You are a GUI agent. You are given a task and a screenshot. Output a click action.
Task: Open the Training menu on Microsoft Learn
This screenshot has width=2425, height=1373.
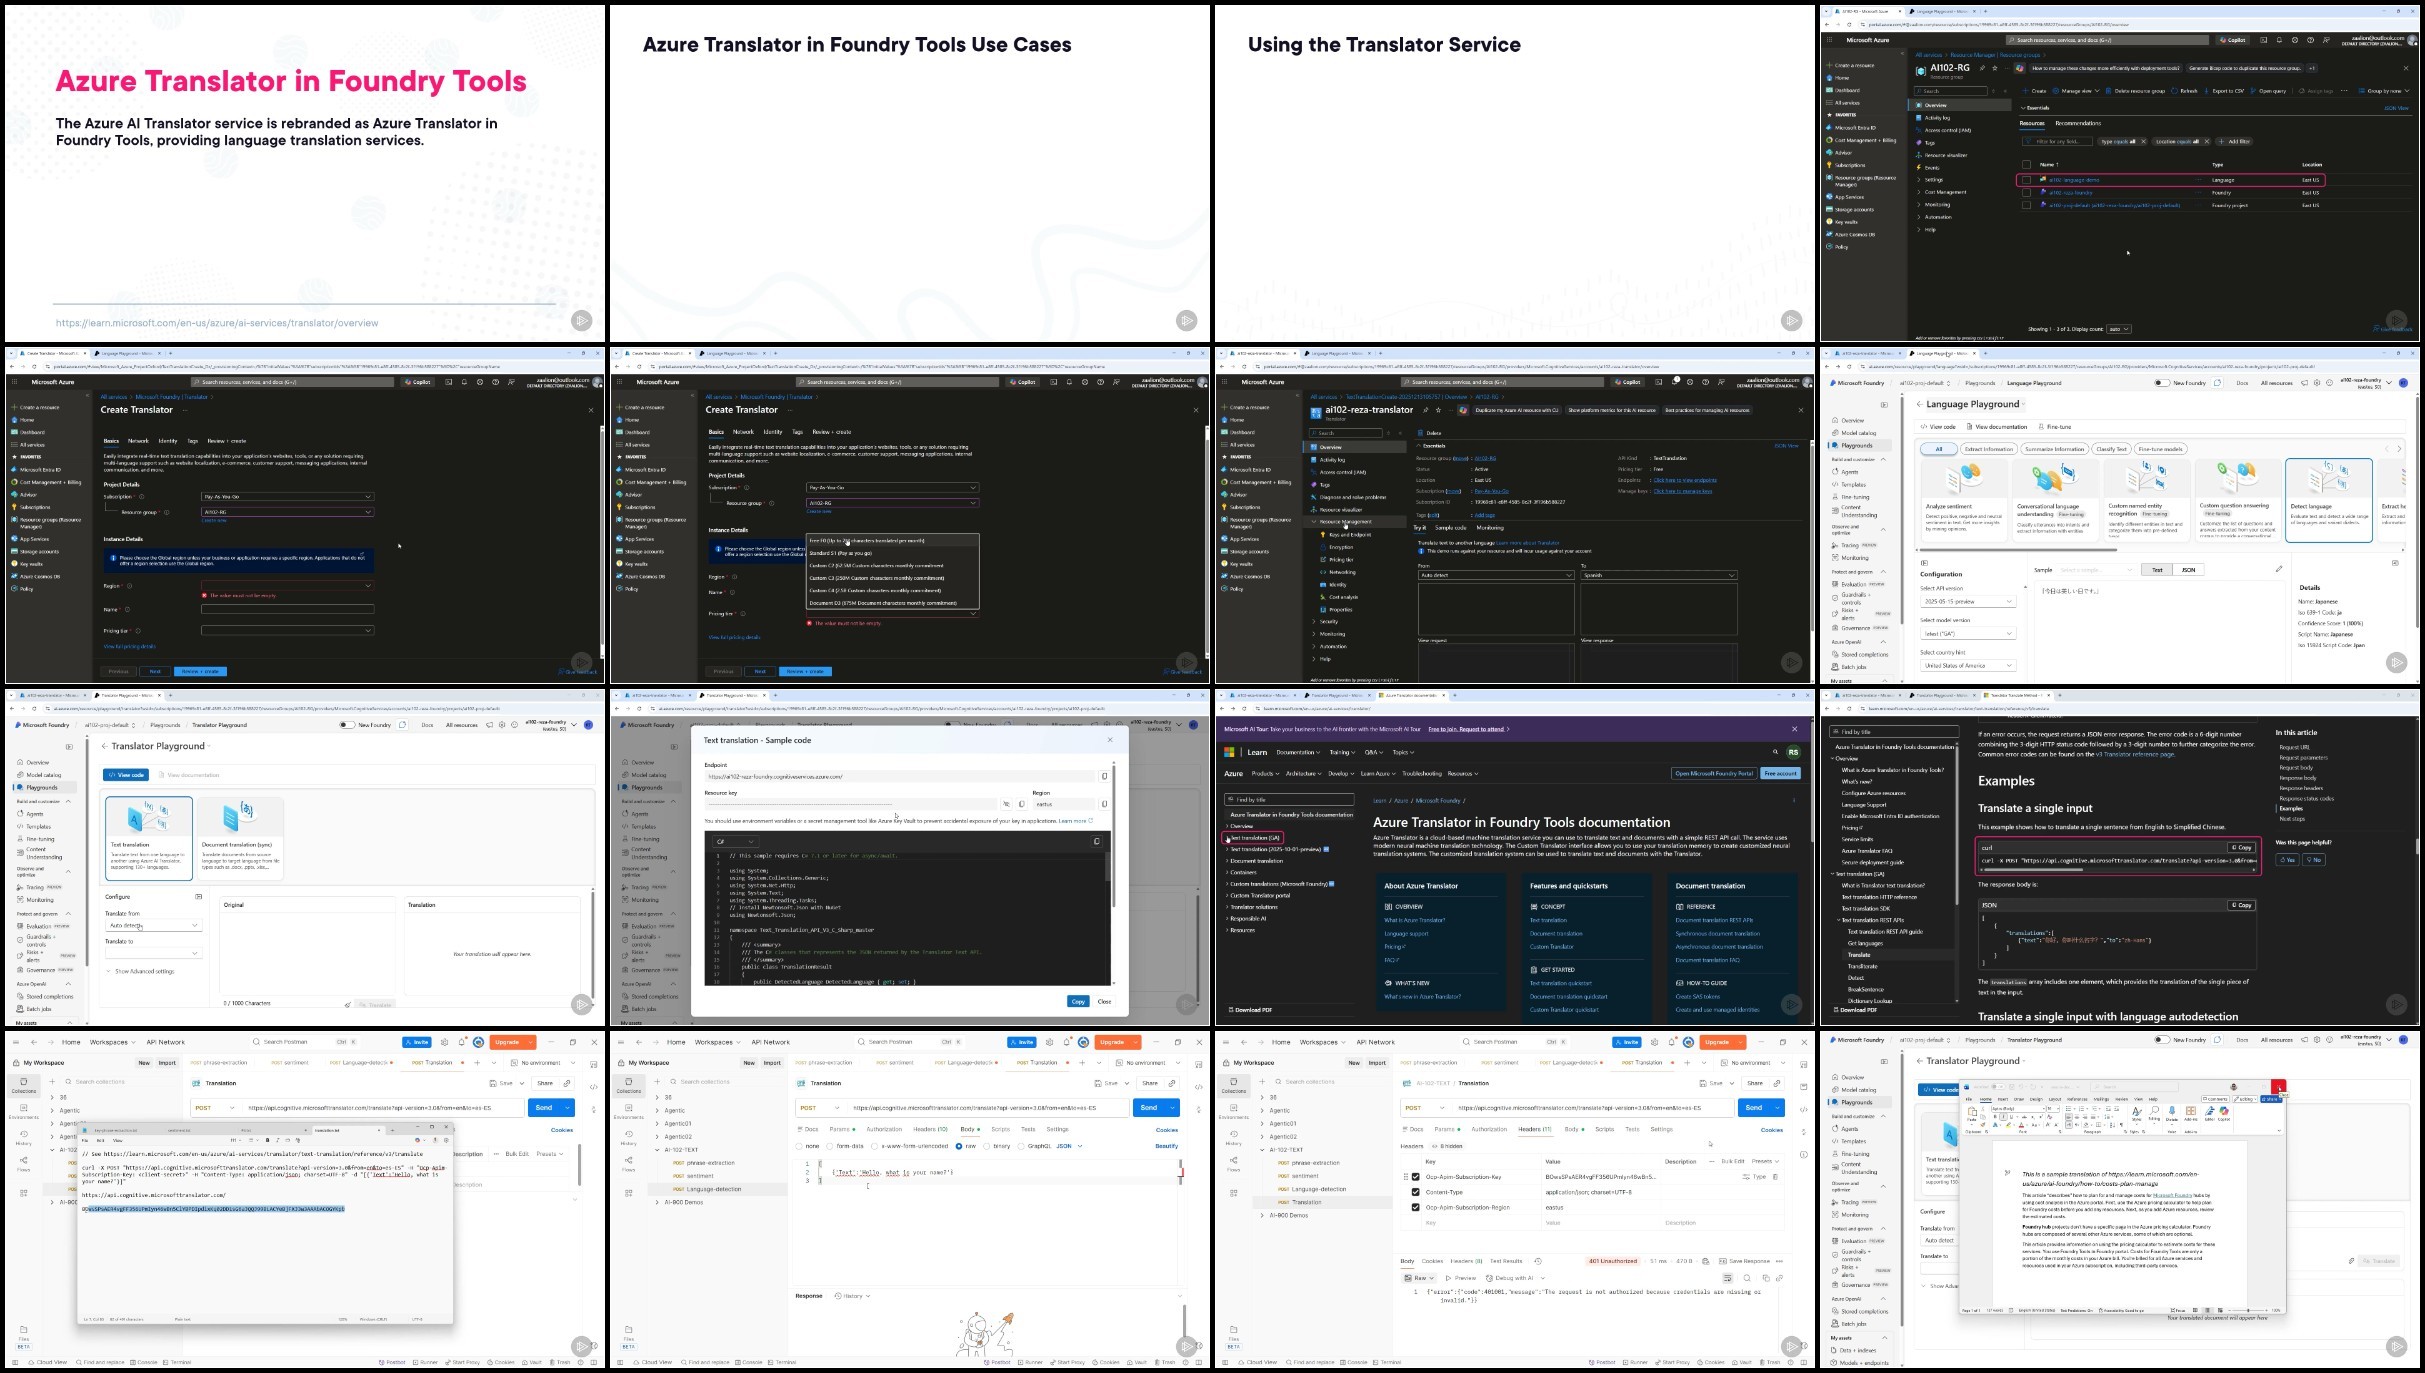(x=1341, y=752)
